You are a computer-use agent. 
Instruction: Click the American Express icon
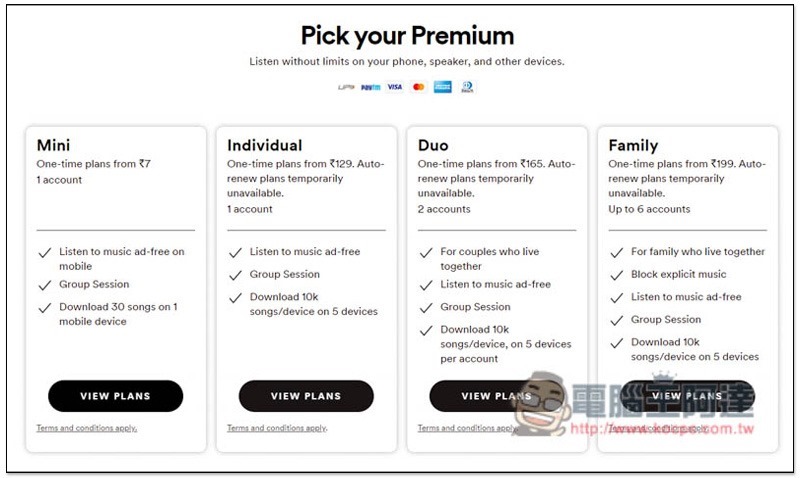(x=442, y=87)
